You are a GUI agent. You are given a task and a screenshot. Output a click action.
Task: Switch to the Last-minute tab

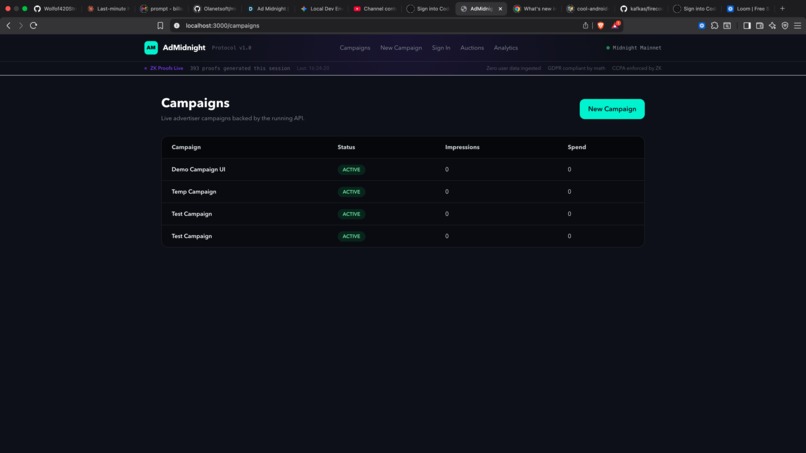pos(108,9)
